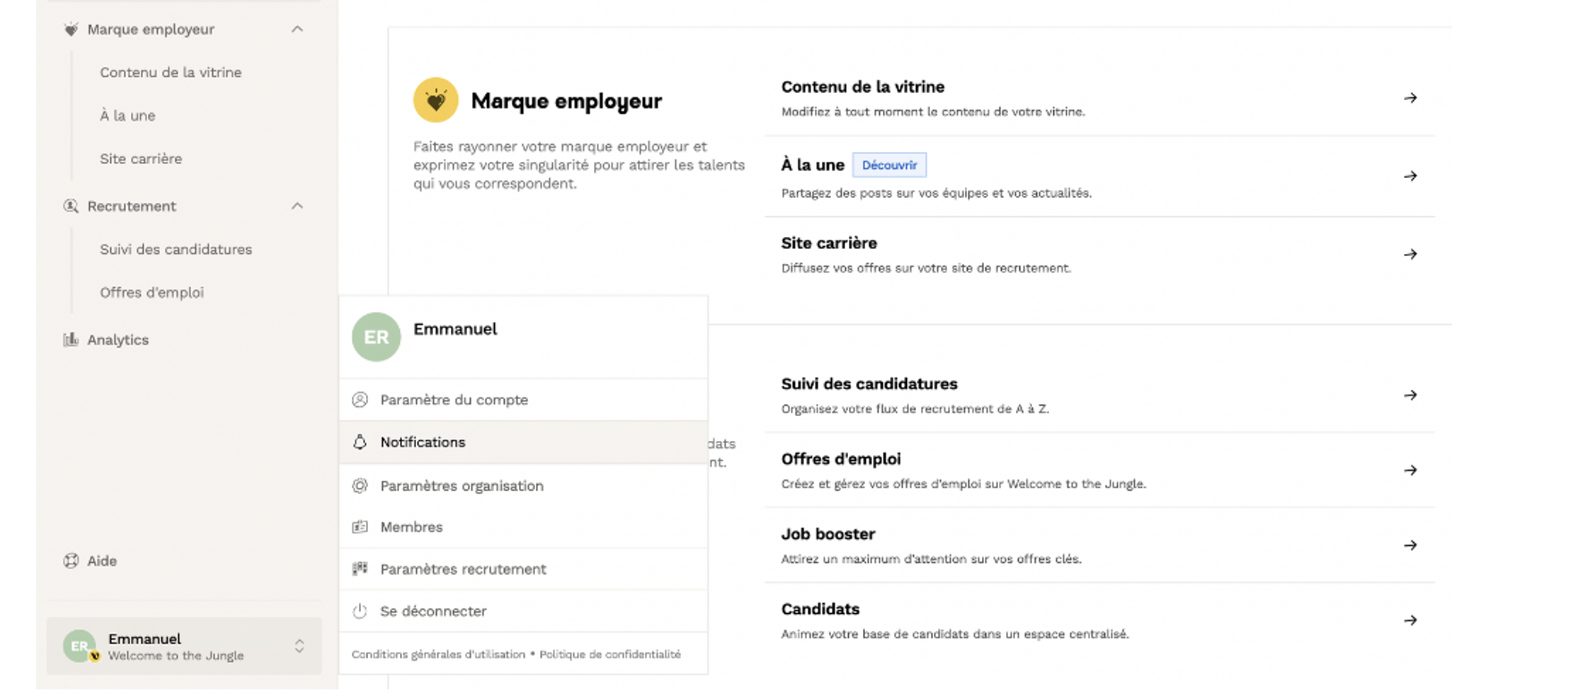Click the Analytics bar chart icon
This screenshot has width=1576, height=698.
point(71,340)
